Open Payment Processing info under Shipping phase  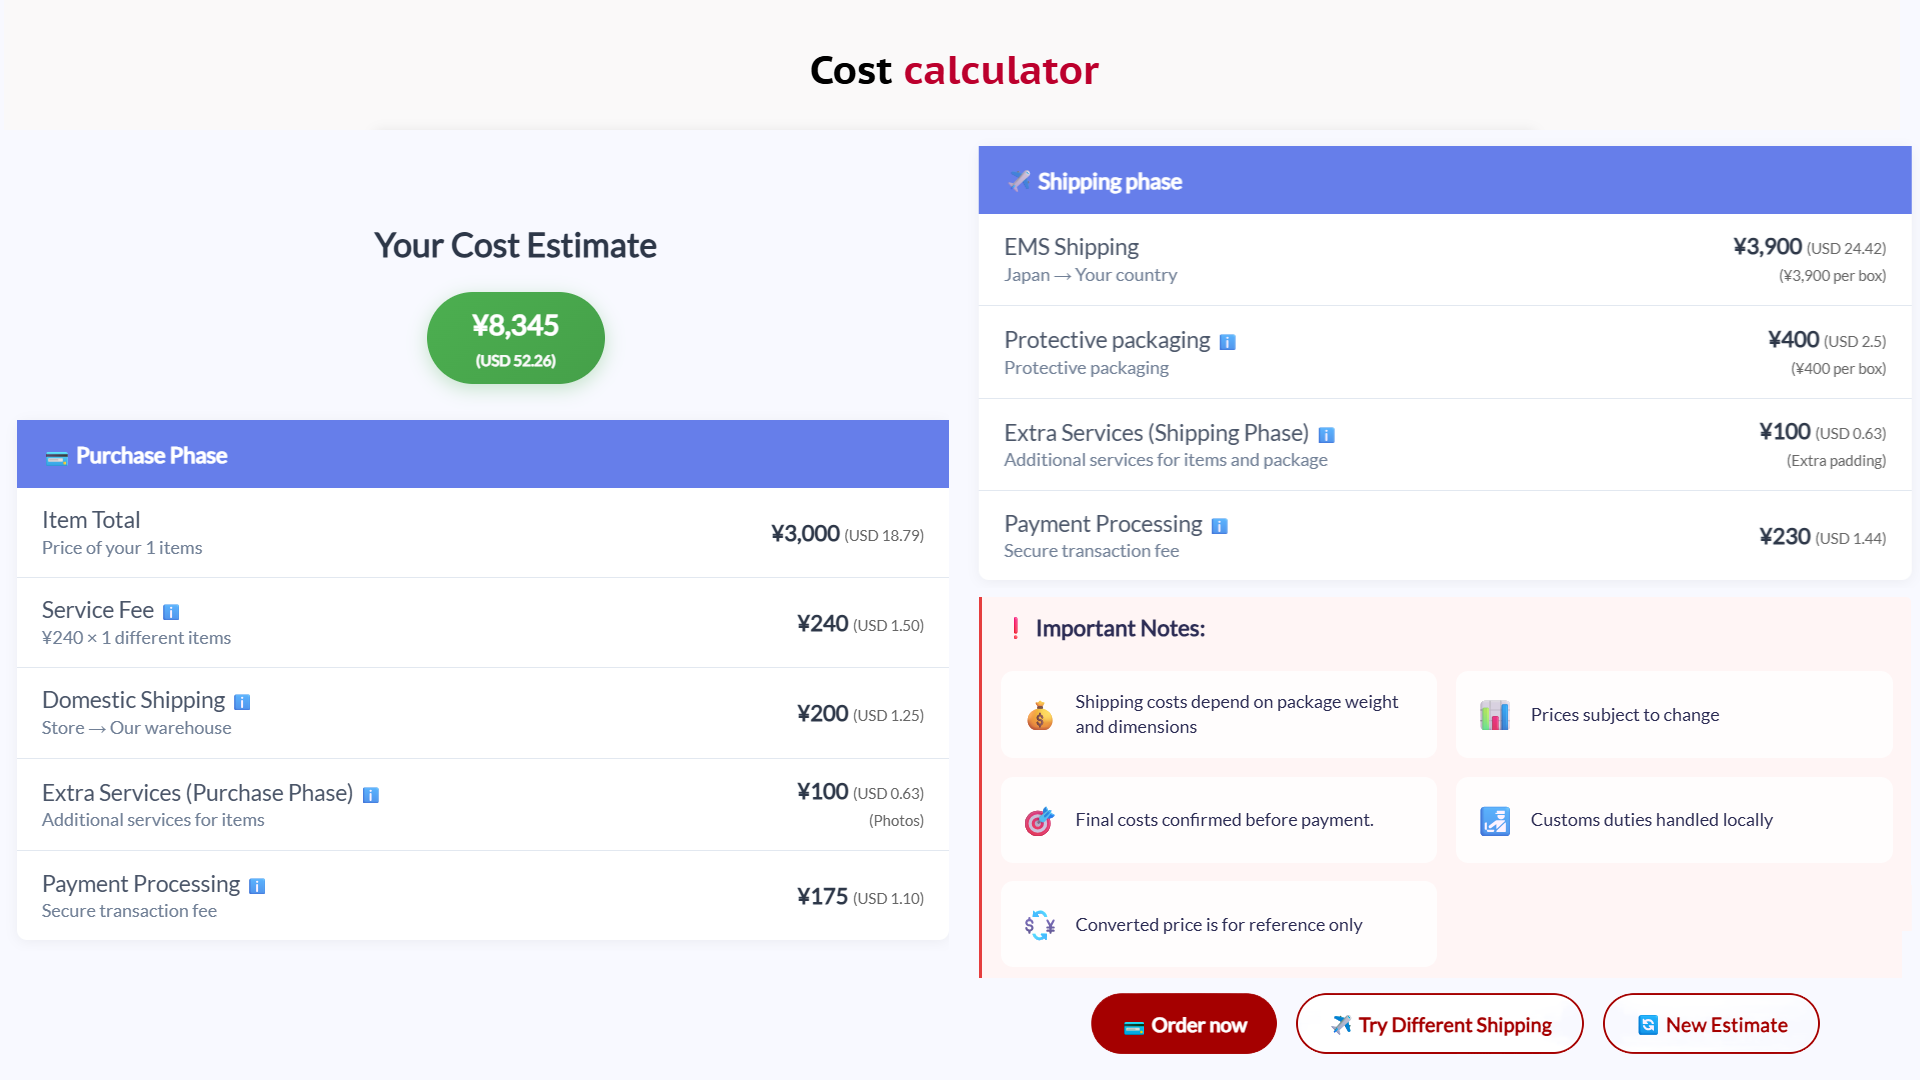pos(1219,525)
